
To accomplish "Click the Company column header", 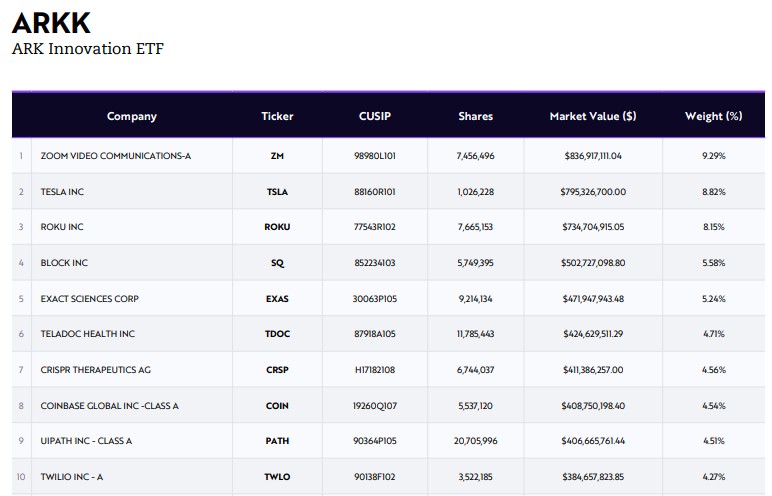I will point(131,116).
